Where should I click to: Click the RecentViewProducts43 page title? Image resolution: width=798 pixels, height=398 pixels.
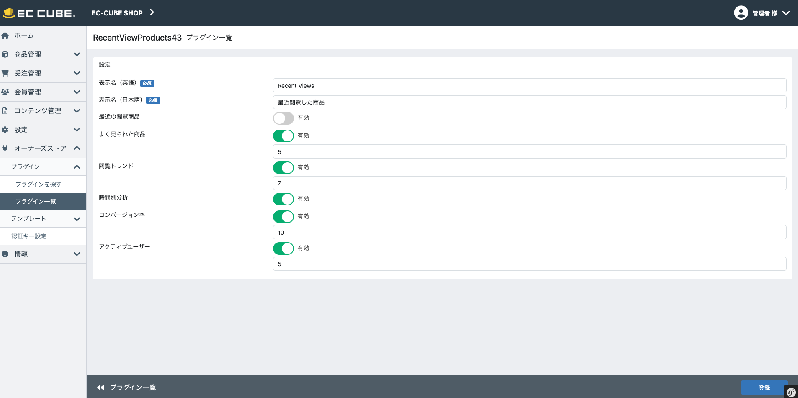[137, 38]
